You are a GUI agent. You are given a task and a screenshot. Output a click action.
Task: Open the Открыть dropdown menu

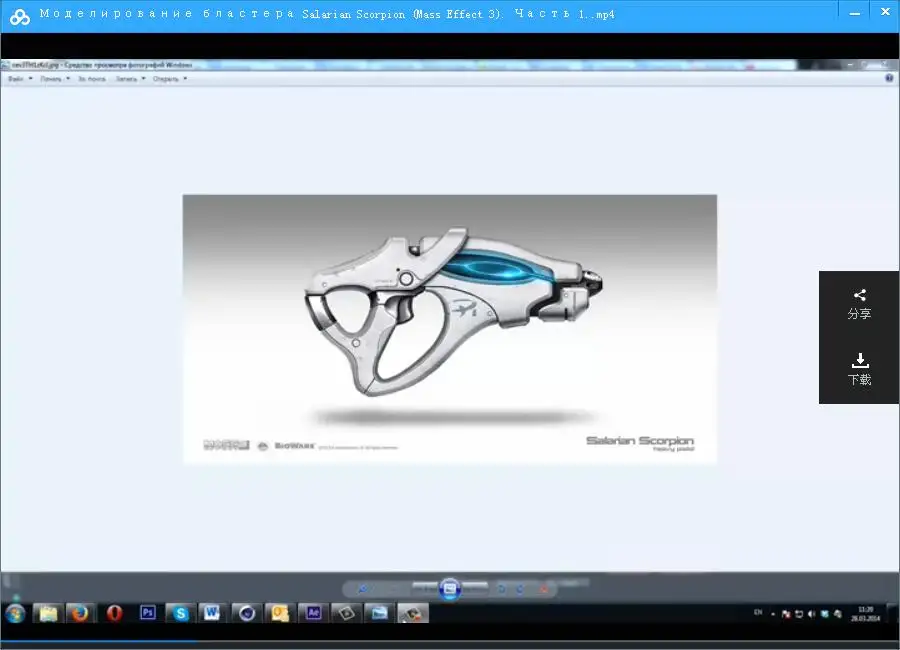[x=170, y=79]
